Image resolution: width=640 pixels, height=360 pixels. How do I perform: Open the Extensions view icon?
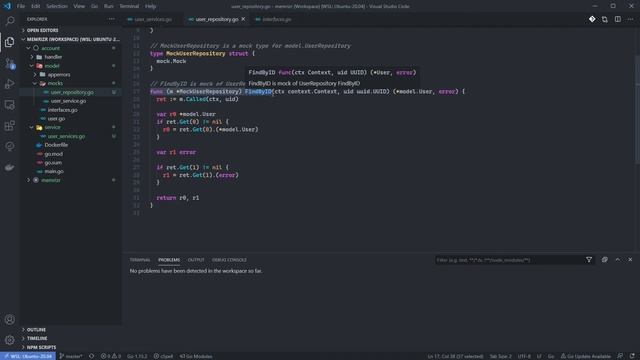click(x=10, y=126)
